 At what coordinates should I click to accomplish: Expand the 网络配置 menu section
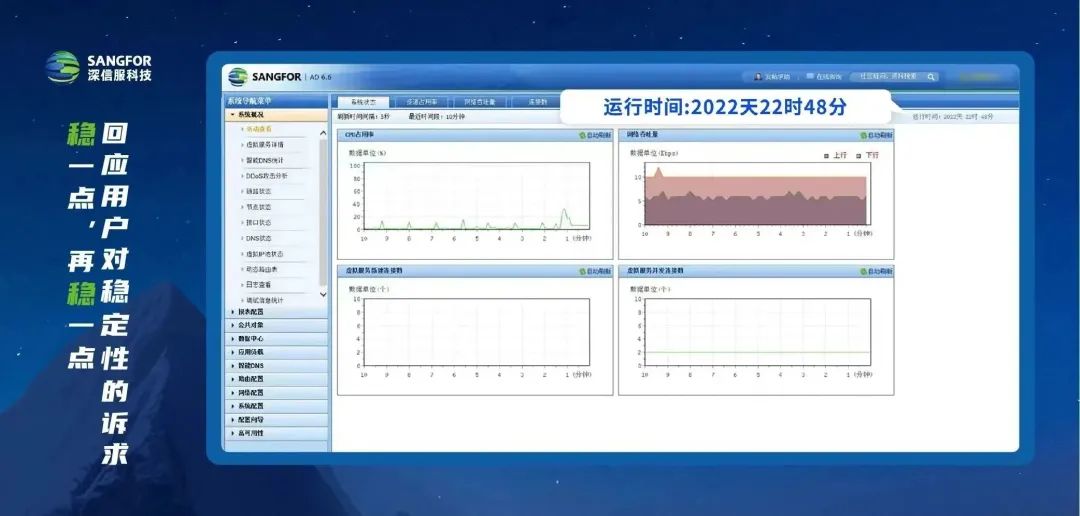tap(276, 393)
